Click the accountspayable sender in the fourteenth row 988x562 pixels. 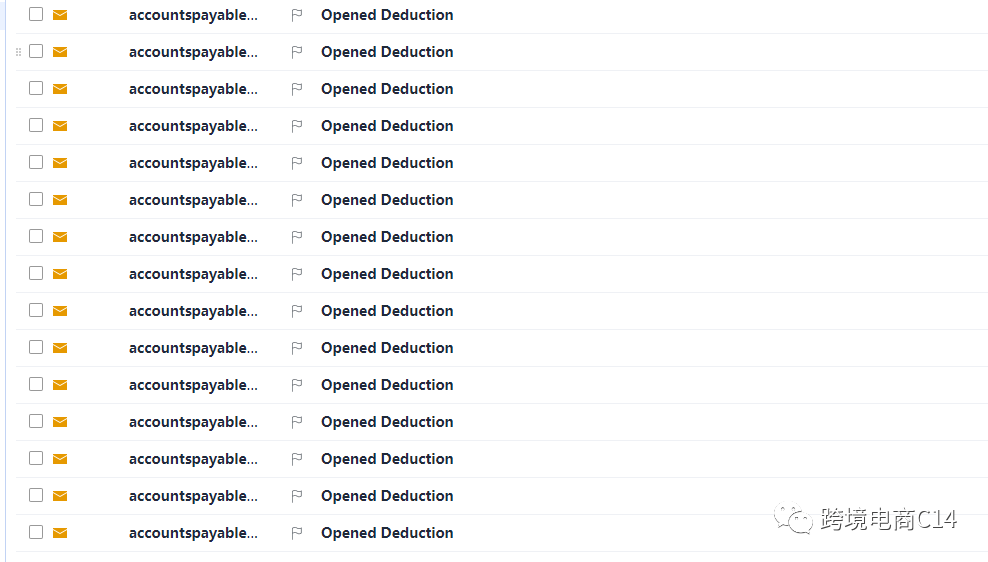click(x=193, y=496)
